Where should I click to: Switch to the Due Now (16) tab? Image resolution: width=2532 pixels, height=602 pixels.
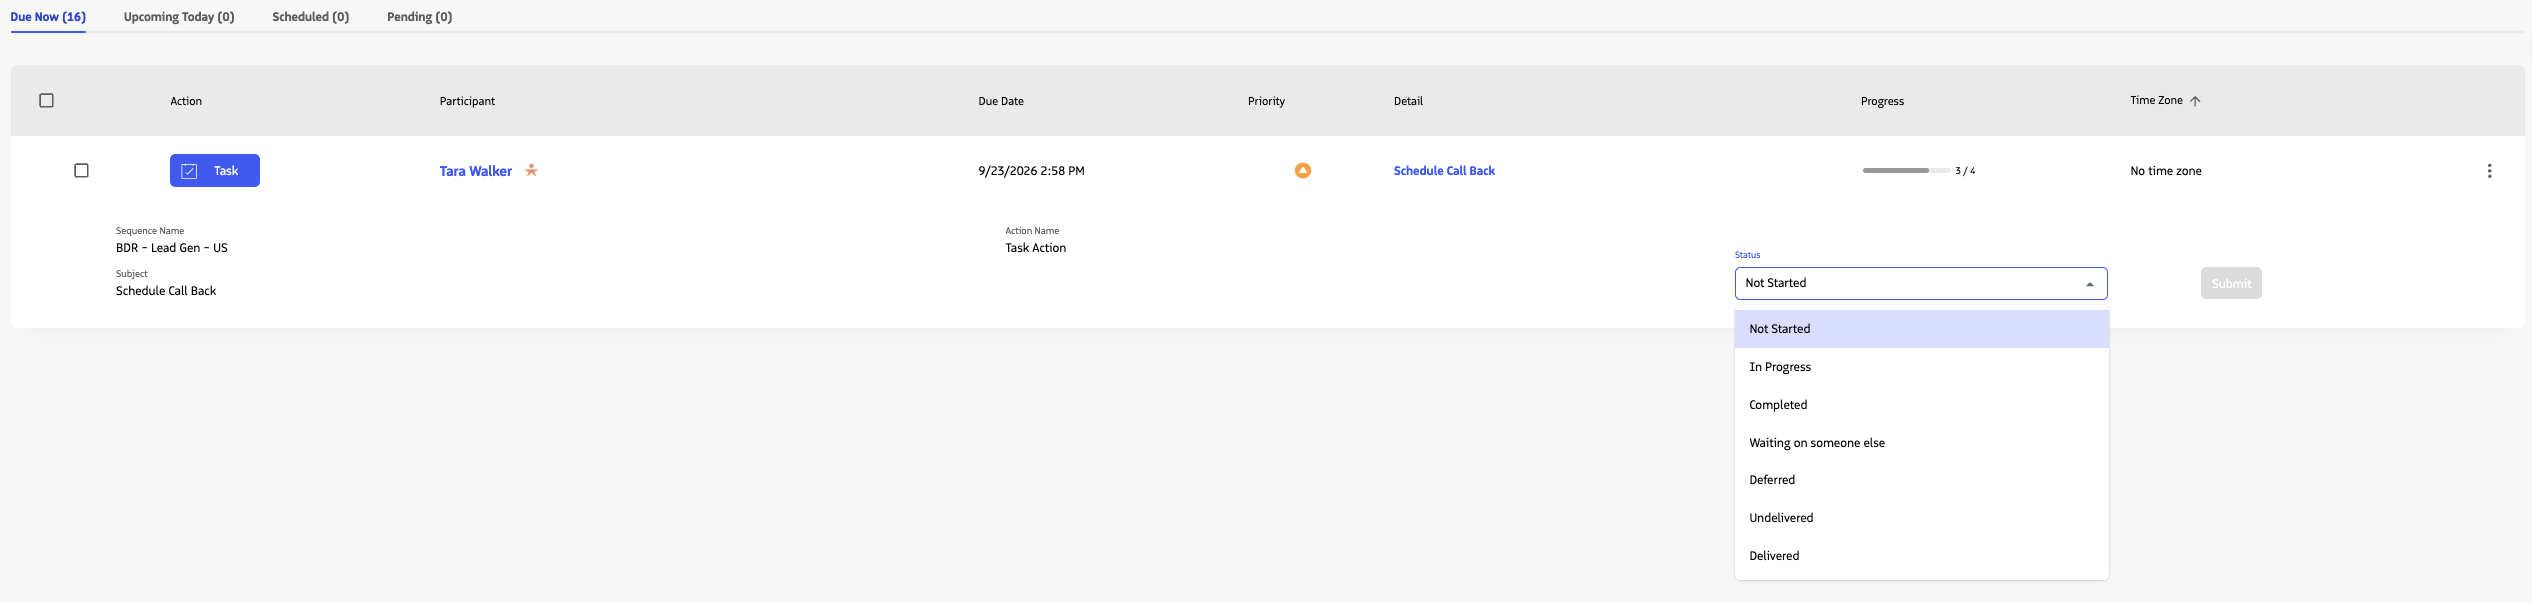48,17
